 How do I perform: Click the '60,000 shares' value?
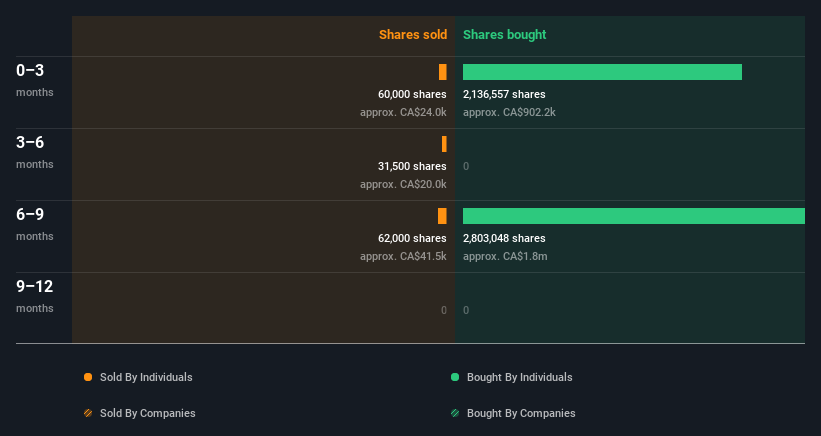412,94
